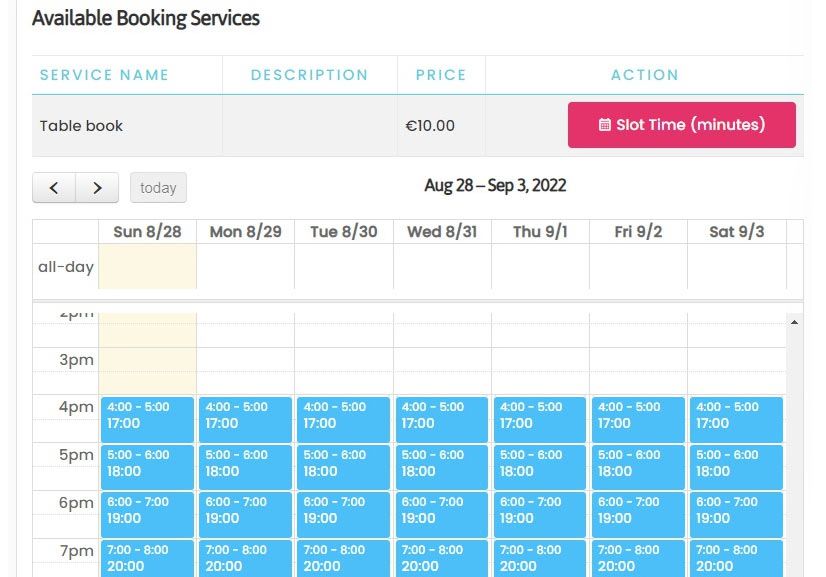826x577 pixels.
Task: Click the PRICE column header
Action: pos(440,75)
